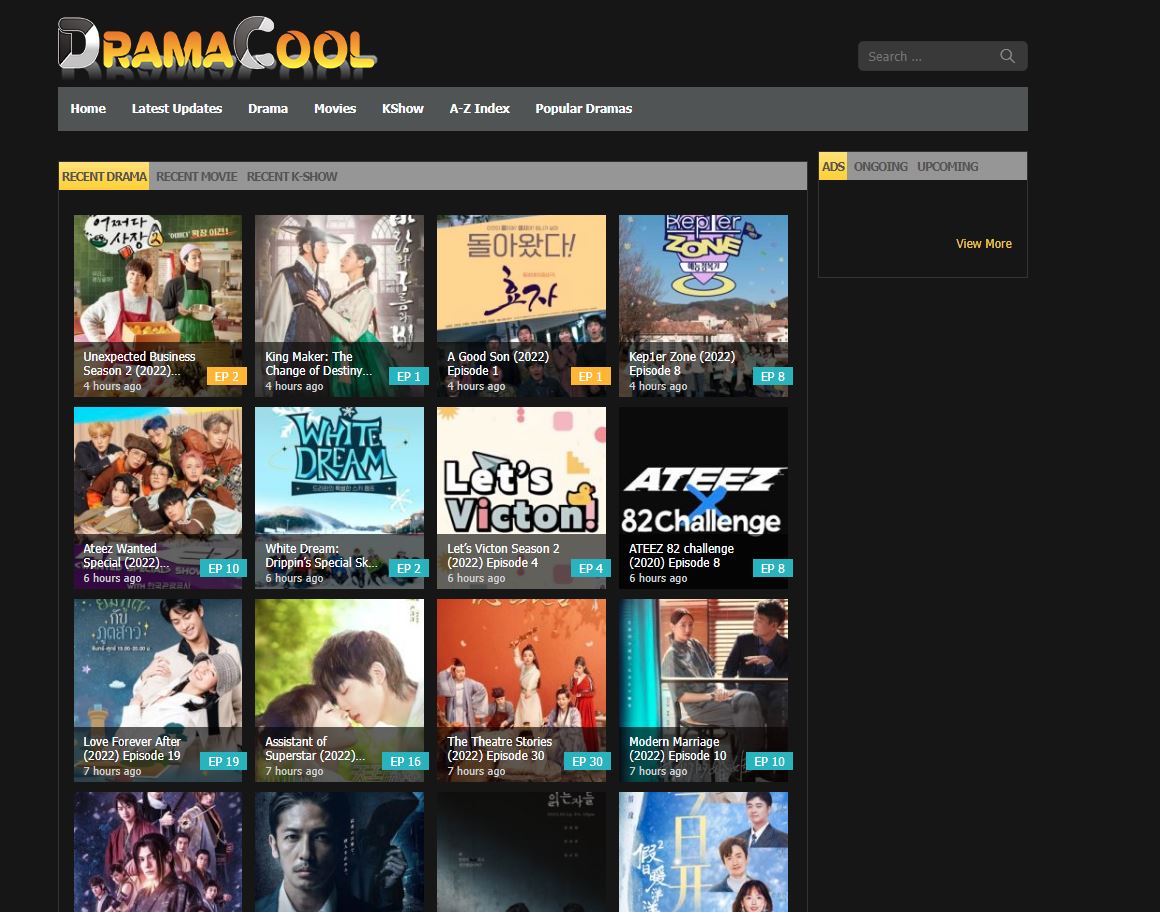1160x912 pixels.
Task: Open White Dream poster
Action: [x=340, y=498]
